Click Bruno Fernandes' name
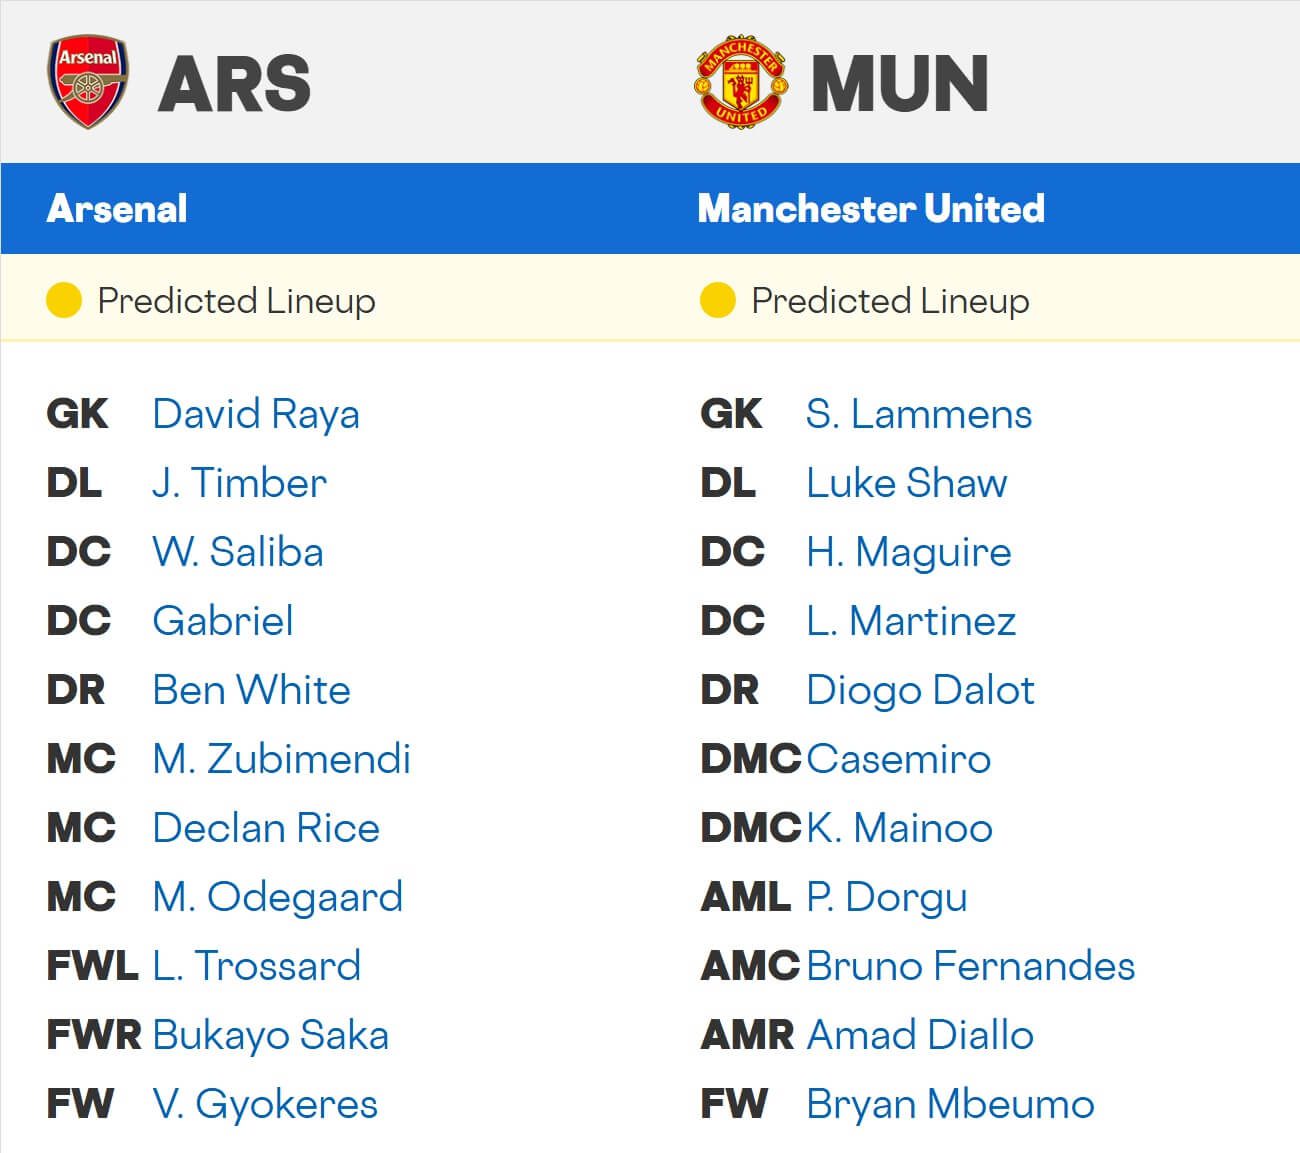The width and height of the screenshot is (1300, 1153). (x=971, y=966)
